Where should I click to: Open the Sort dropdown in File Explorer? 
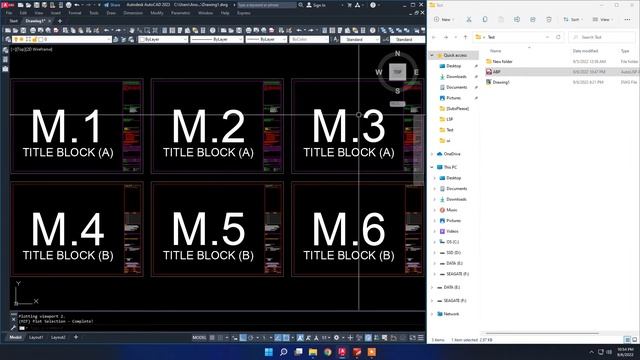click(x=573, y=19)
